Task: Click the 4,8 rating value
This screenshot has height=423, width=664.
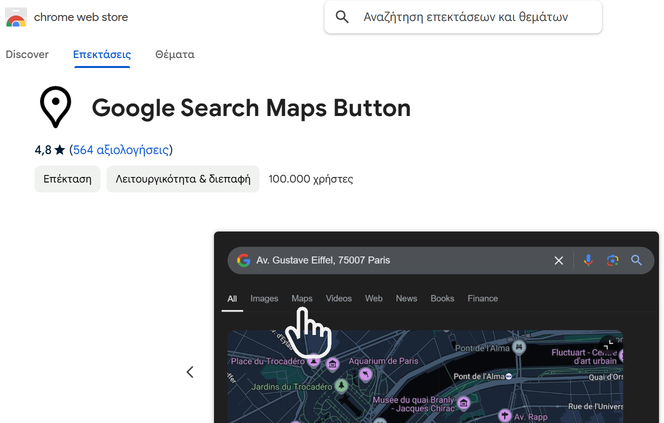Action: (x=43, y=150)
